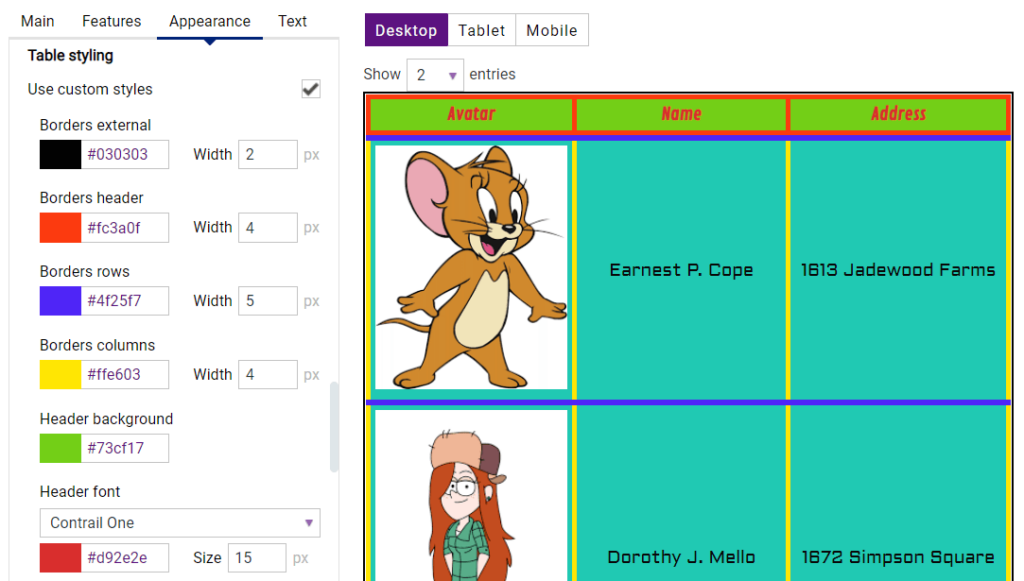Open the yellow Borders columns color swatch
The image size is (1024, 581).
[60, 375]
